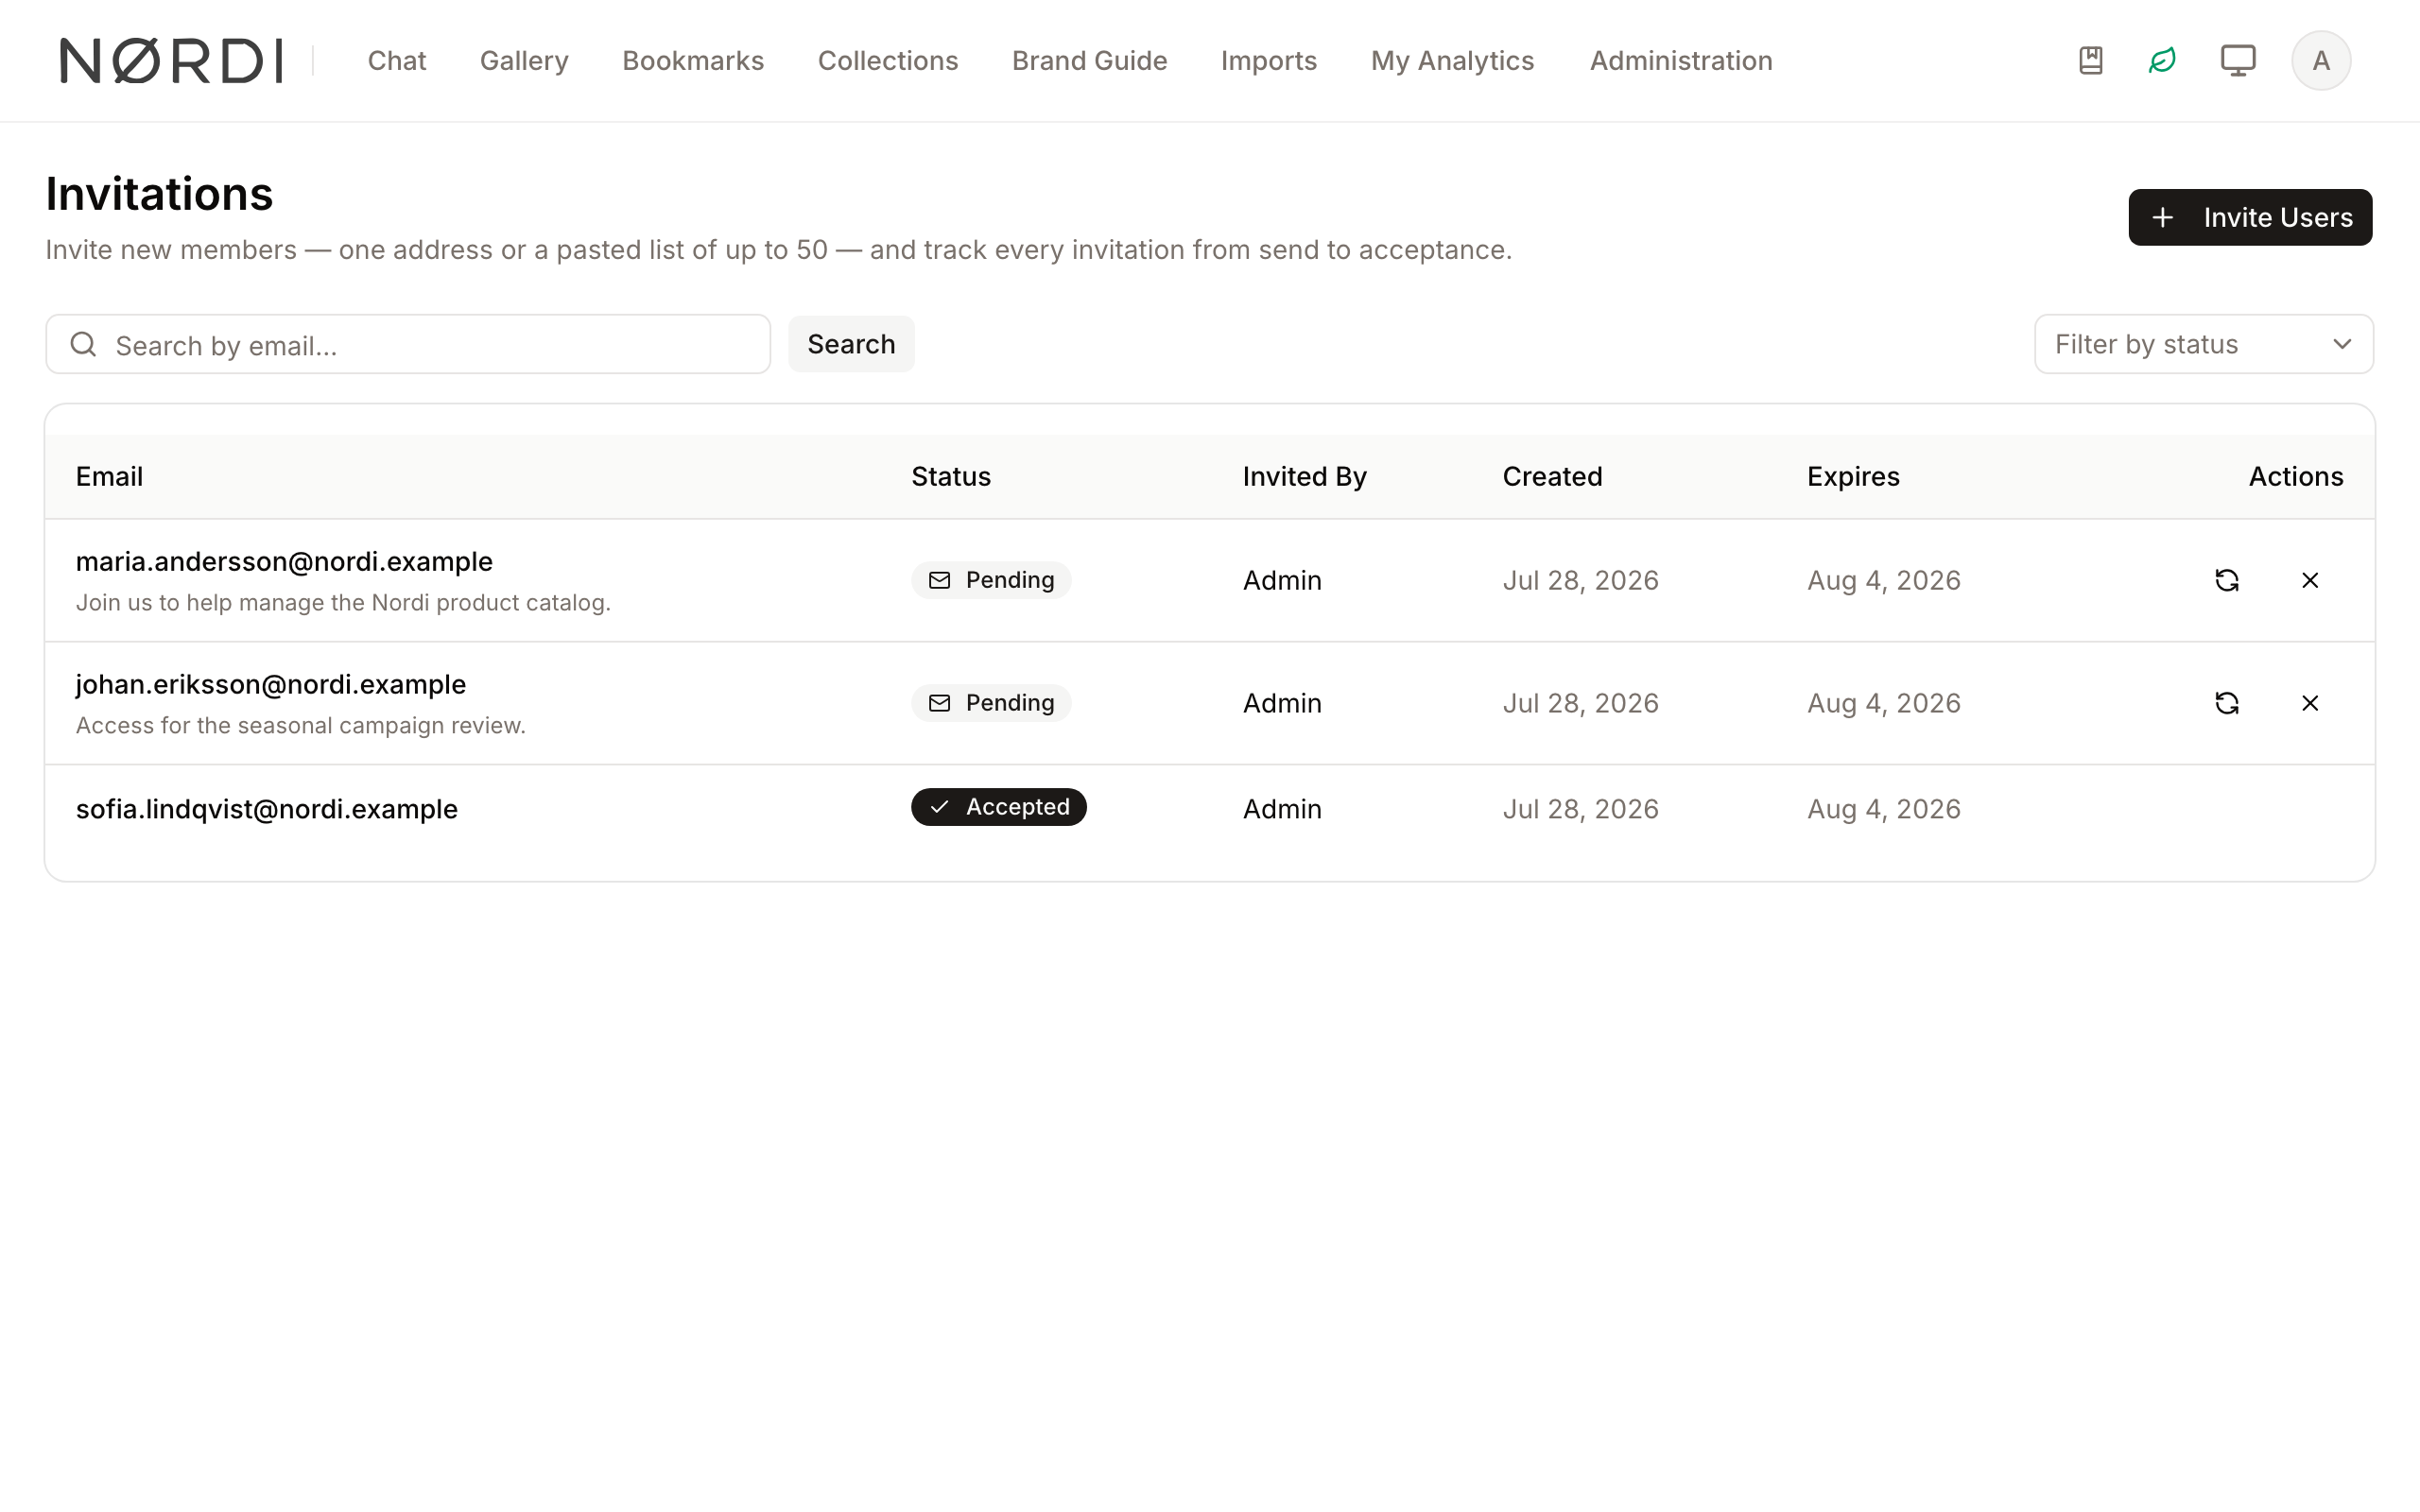Open the user avatar labeled A
This screenshot has height=1512, width=2420.
coord(2321,61)
